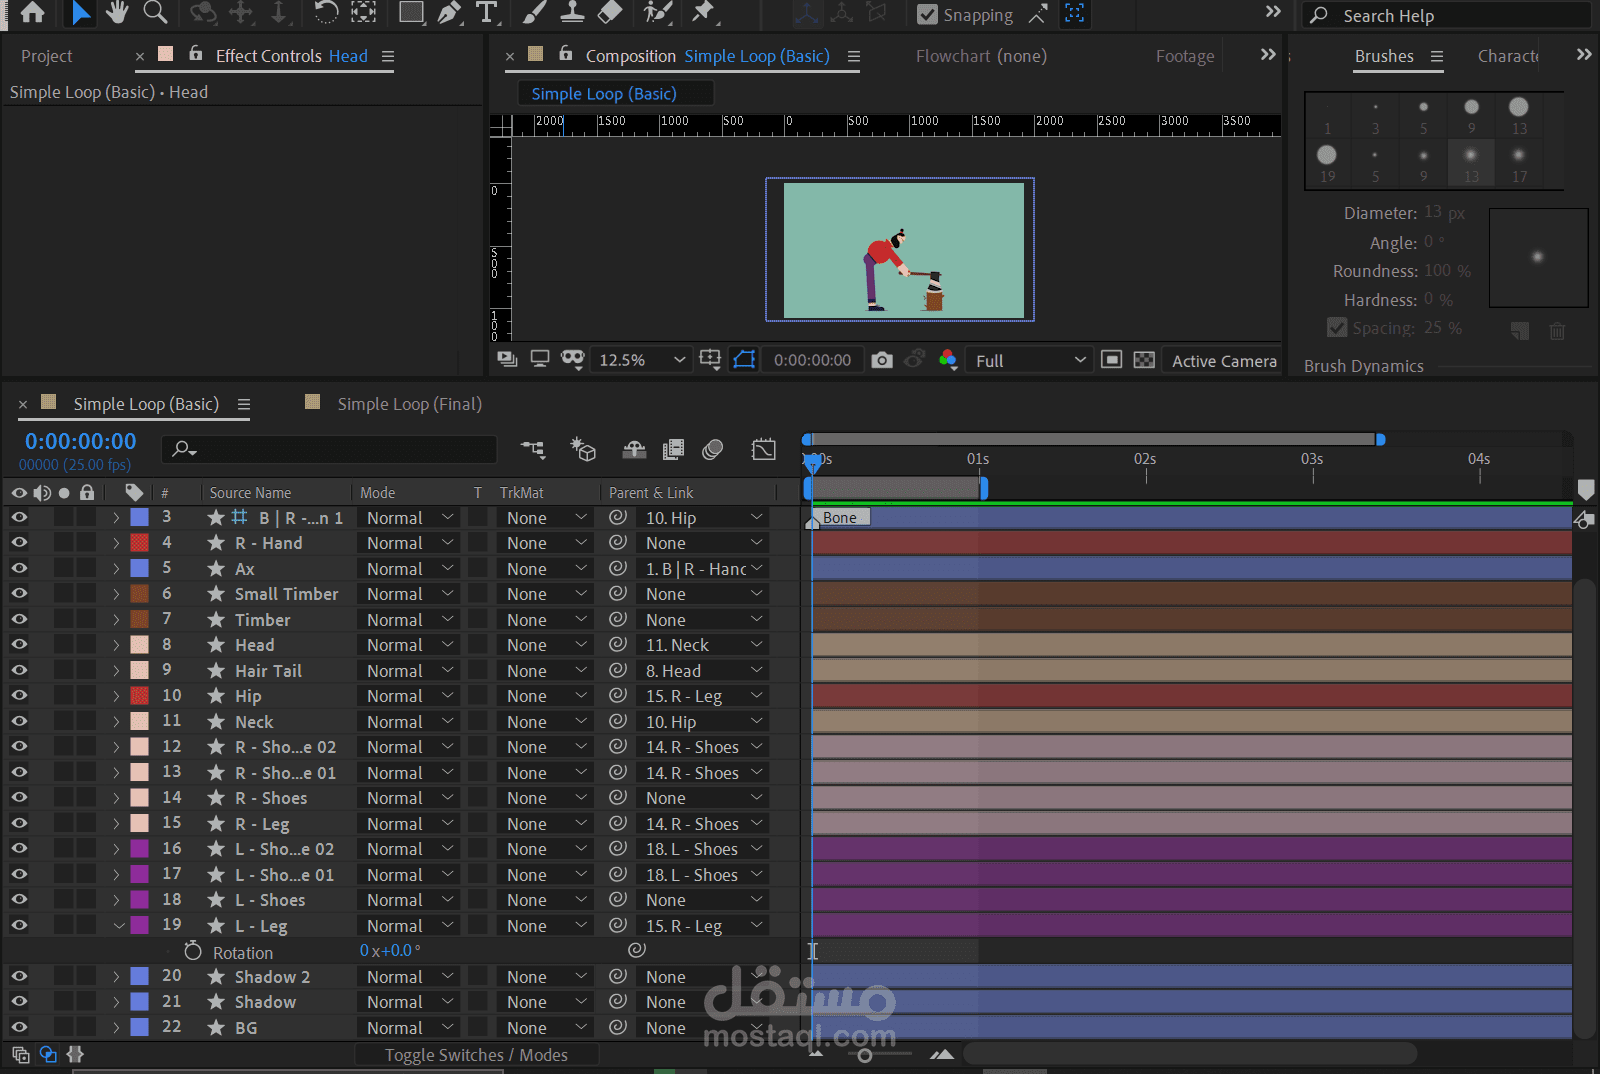The width and height of the screenshot is (1600, 1074).
Task: Open the Flowchart (none) tab
Action: point(981,56)
